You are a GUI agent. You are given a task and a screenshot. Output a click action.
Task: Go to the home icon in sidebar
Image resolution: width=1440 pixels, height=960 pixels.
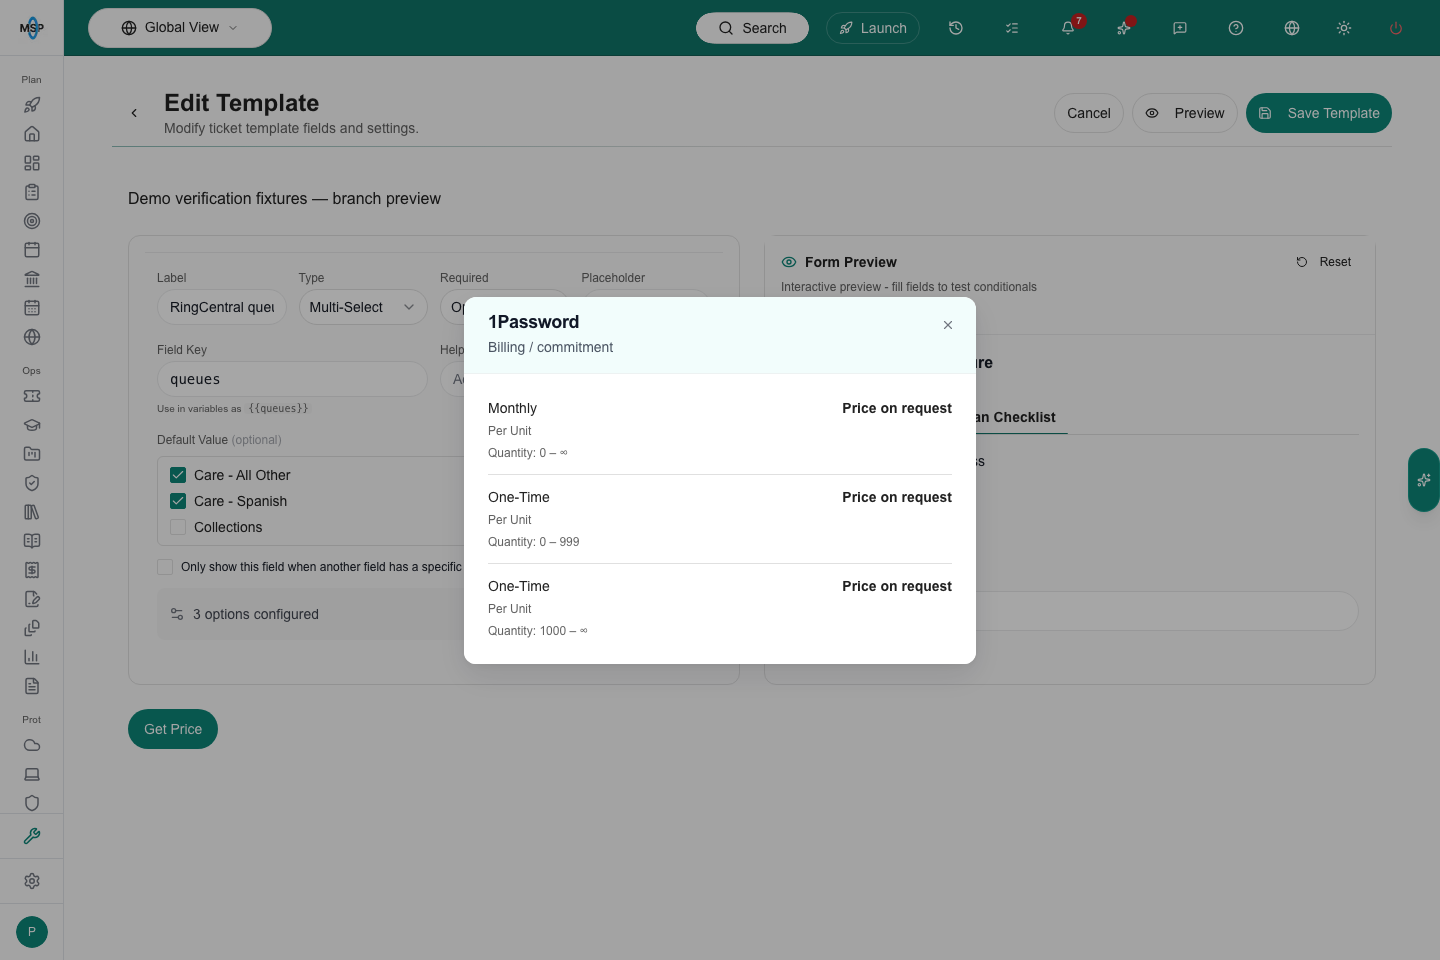click(x=32, y=134)
